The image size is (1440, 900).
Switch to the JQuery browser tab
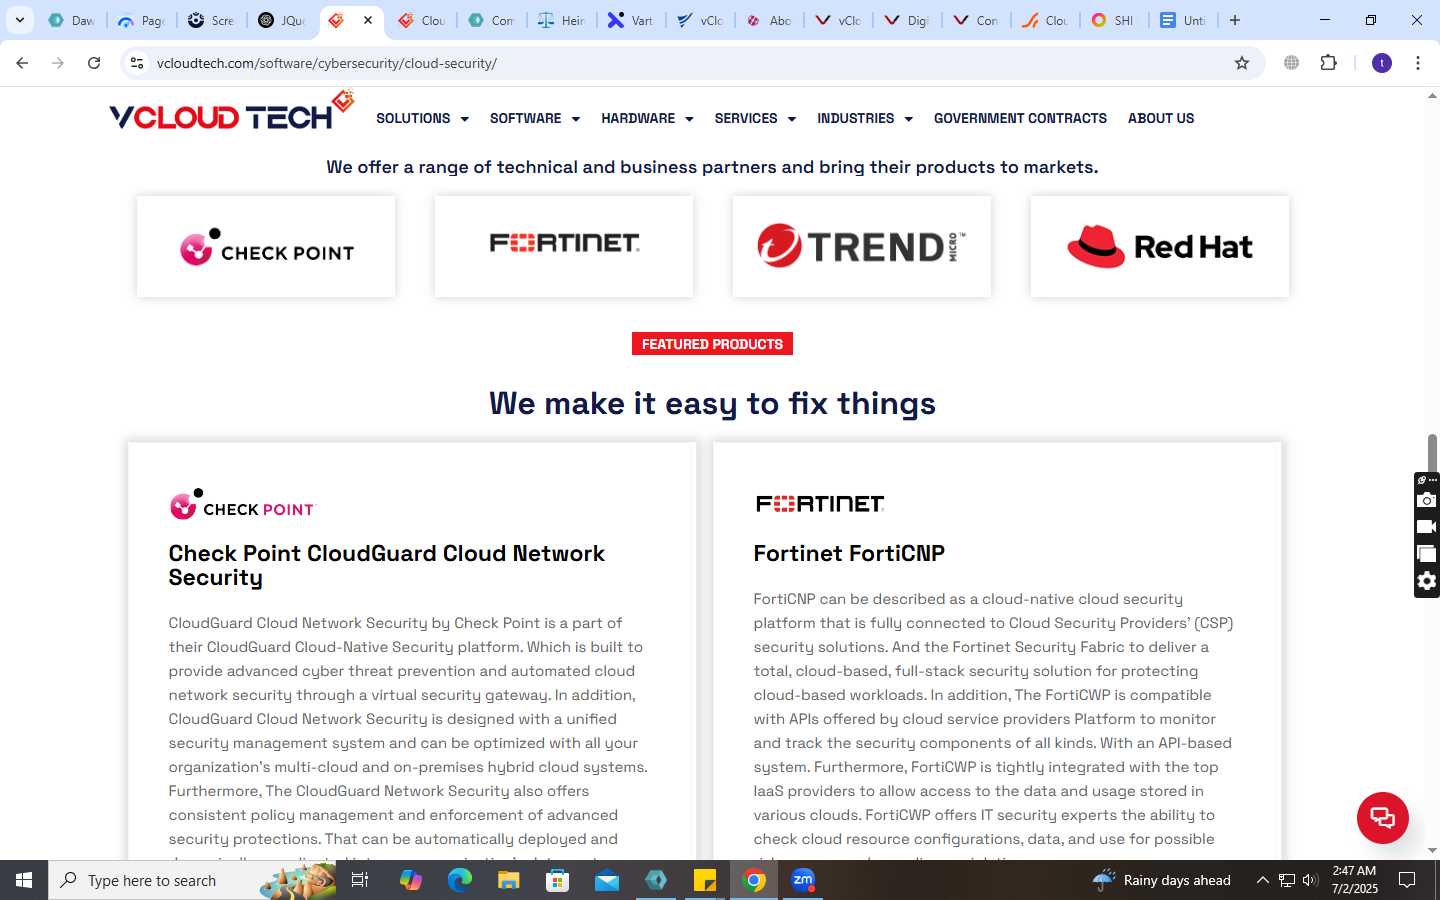coord(282,20)
